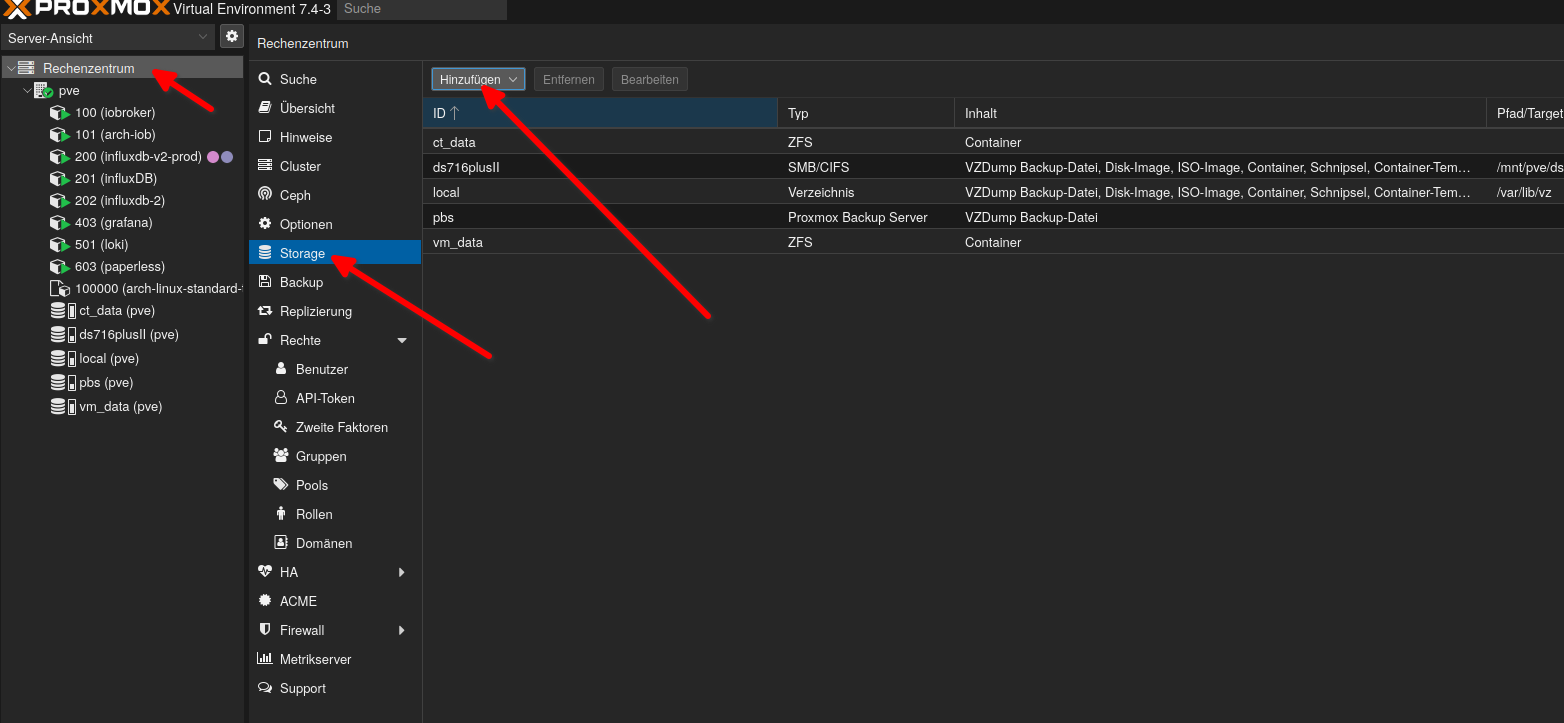Open API-Token under Rechte

click(335, 398)
